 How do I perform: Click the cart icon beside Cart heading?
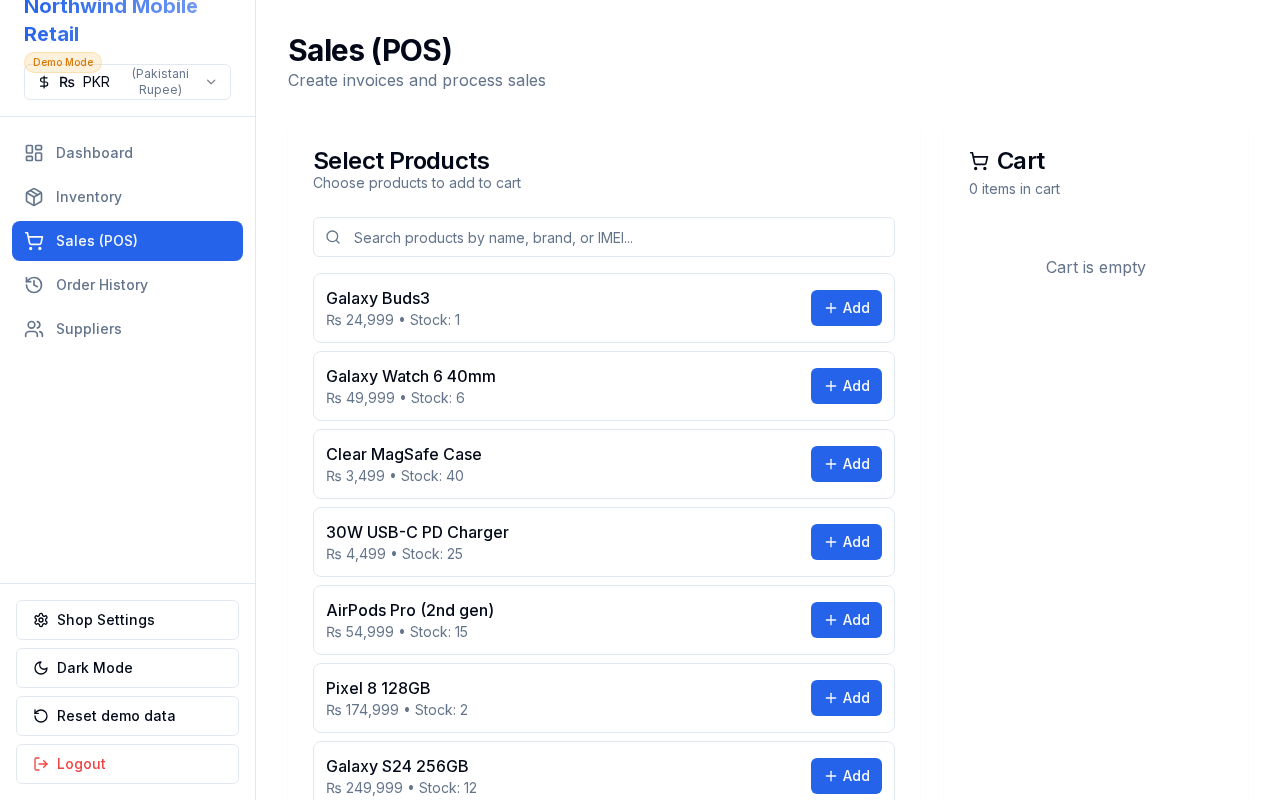(x=979, y=161)
